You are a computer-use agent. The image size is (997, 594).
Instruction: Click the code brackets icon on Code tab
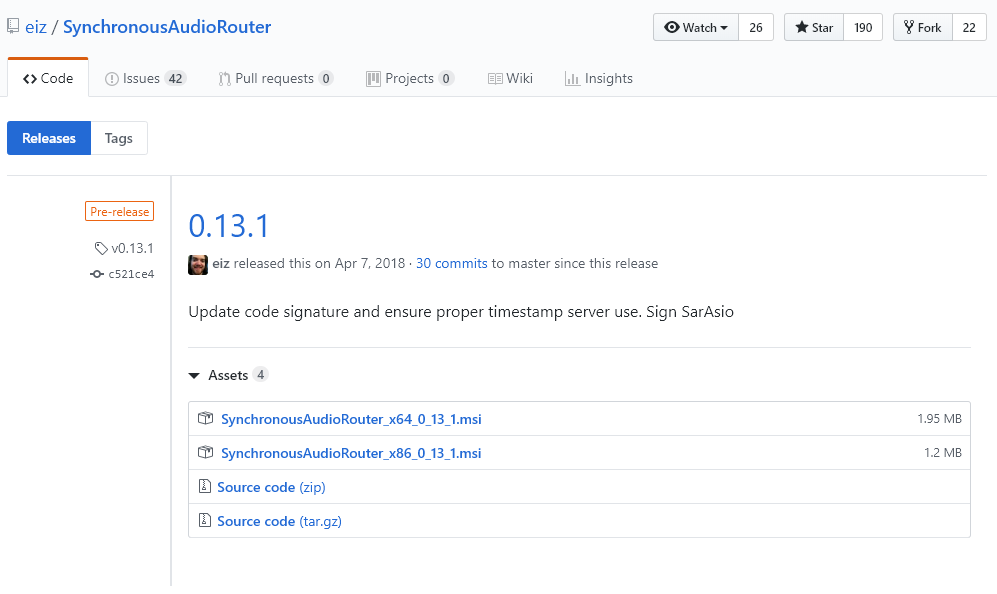coord(30,79)
